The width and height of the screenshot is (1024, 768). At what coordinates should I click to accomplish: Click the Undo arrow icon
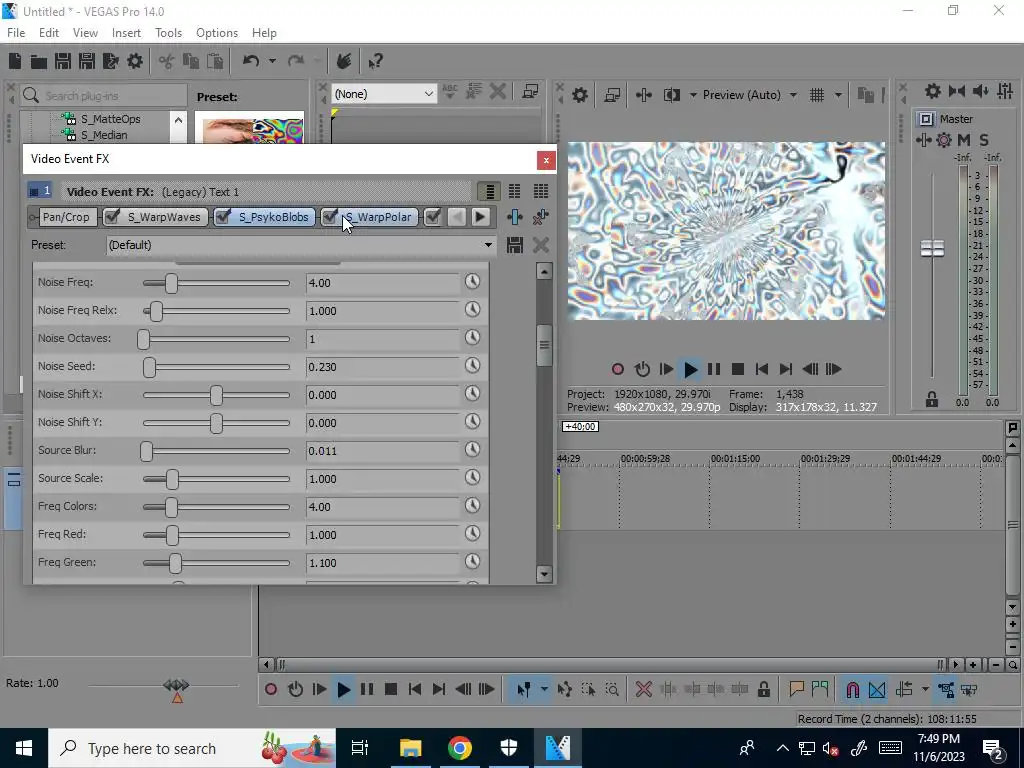251,61
